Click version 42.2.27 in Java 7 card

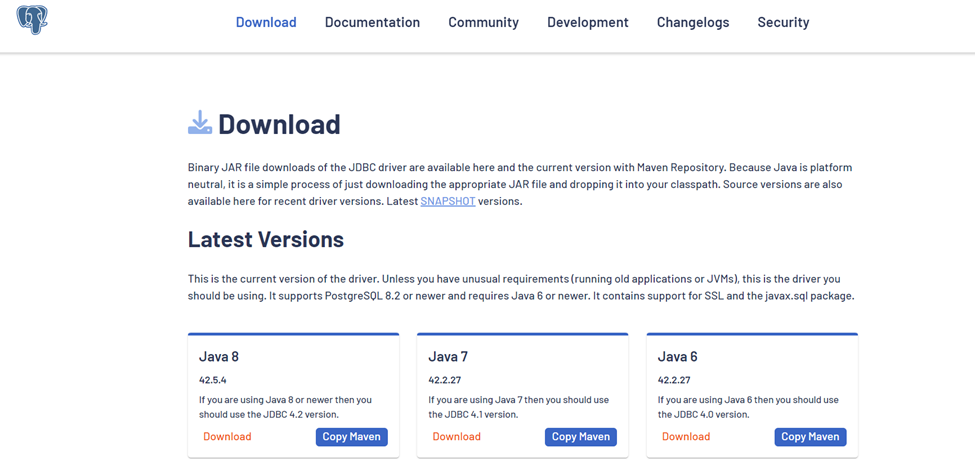coord(445,380)
